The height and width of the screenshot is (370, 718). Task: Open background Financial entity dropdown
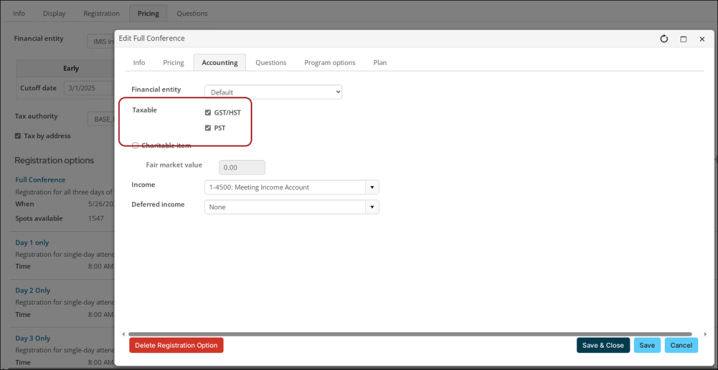point(101,41)
